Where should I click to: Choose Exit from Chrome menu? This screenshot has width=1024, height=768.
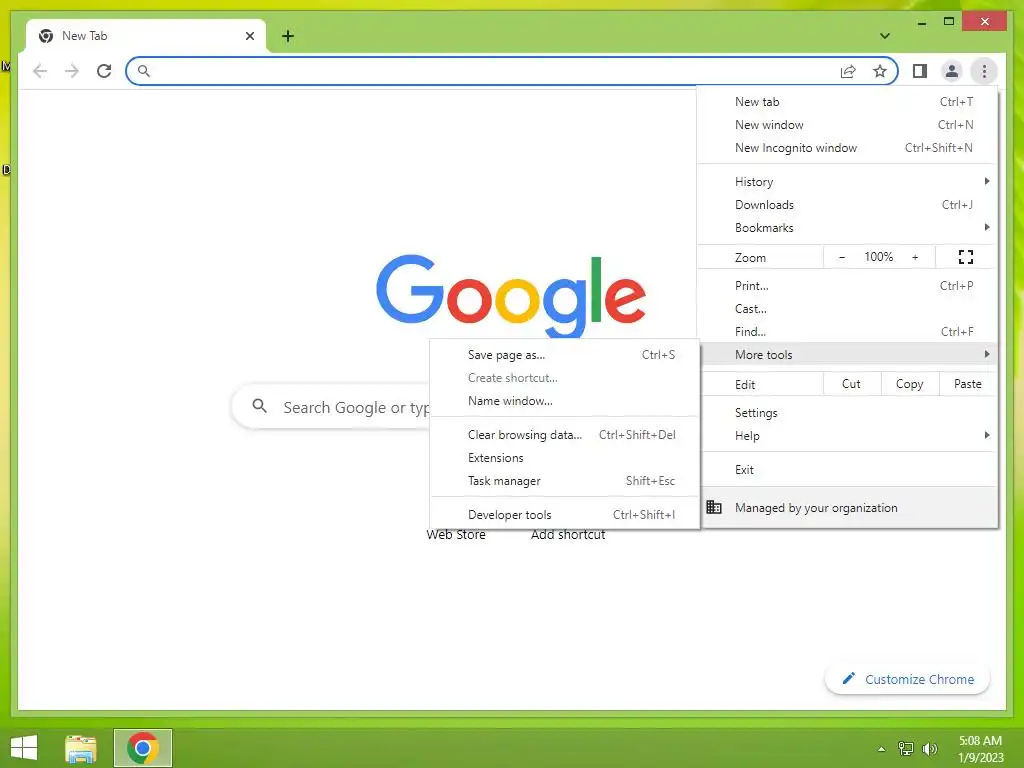(x=847, y=470)
